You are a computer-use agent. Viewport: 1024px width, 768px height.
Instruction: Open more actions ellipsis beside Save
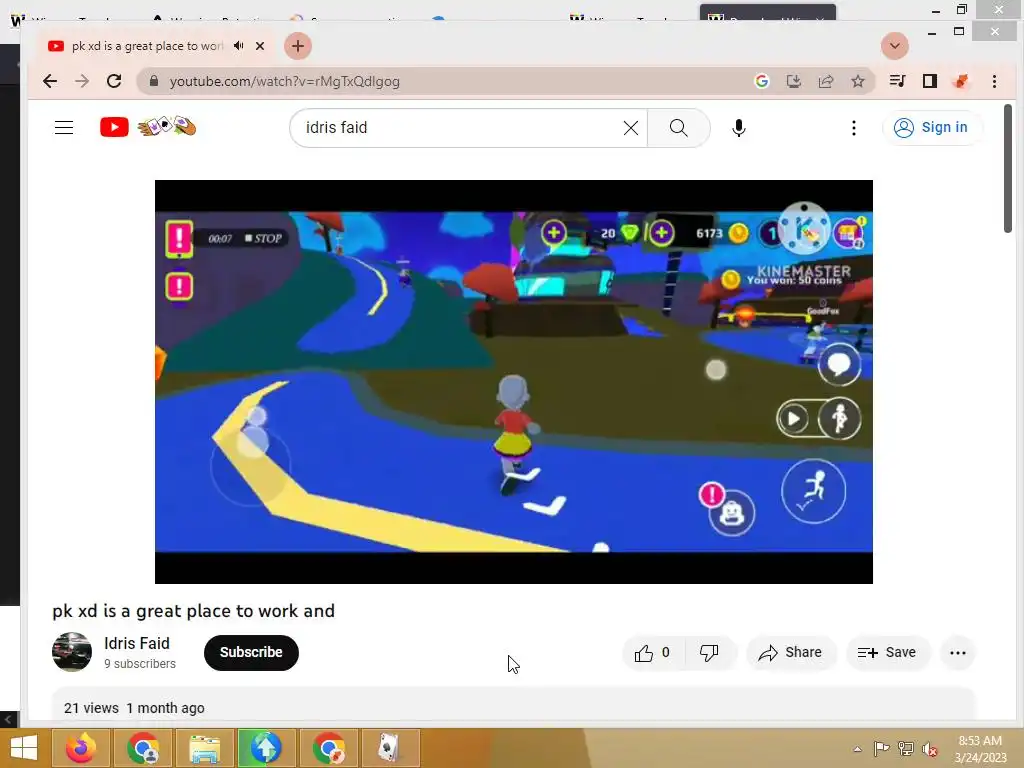click(x=957, y=652)
